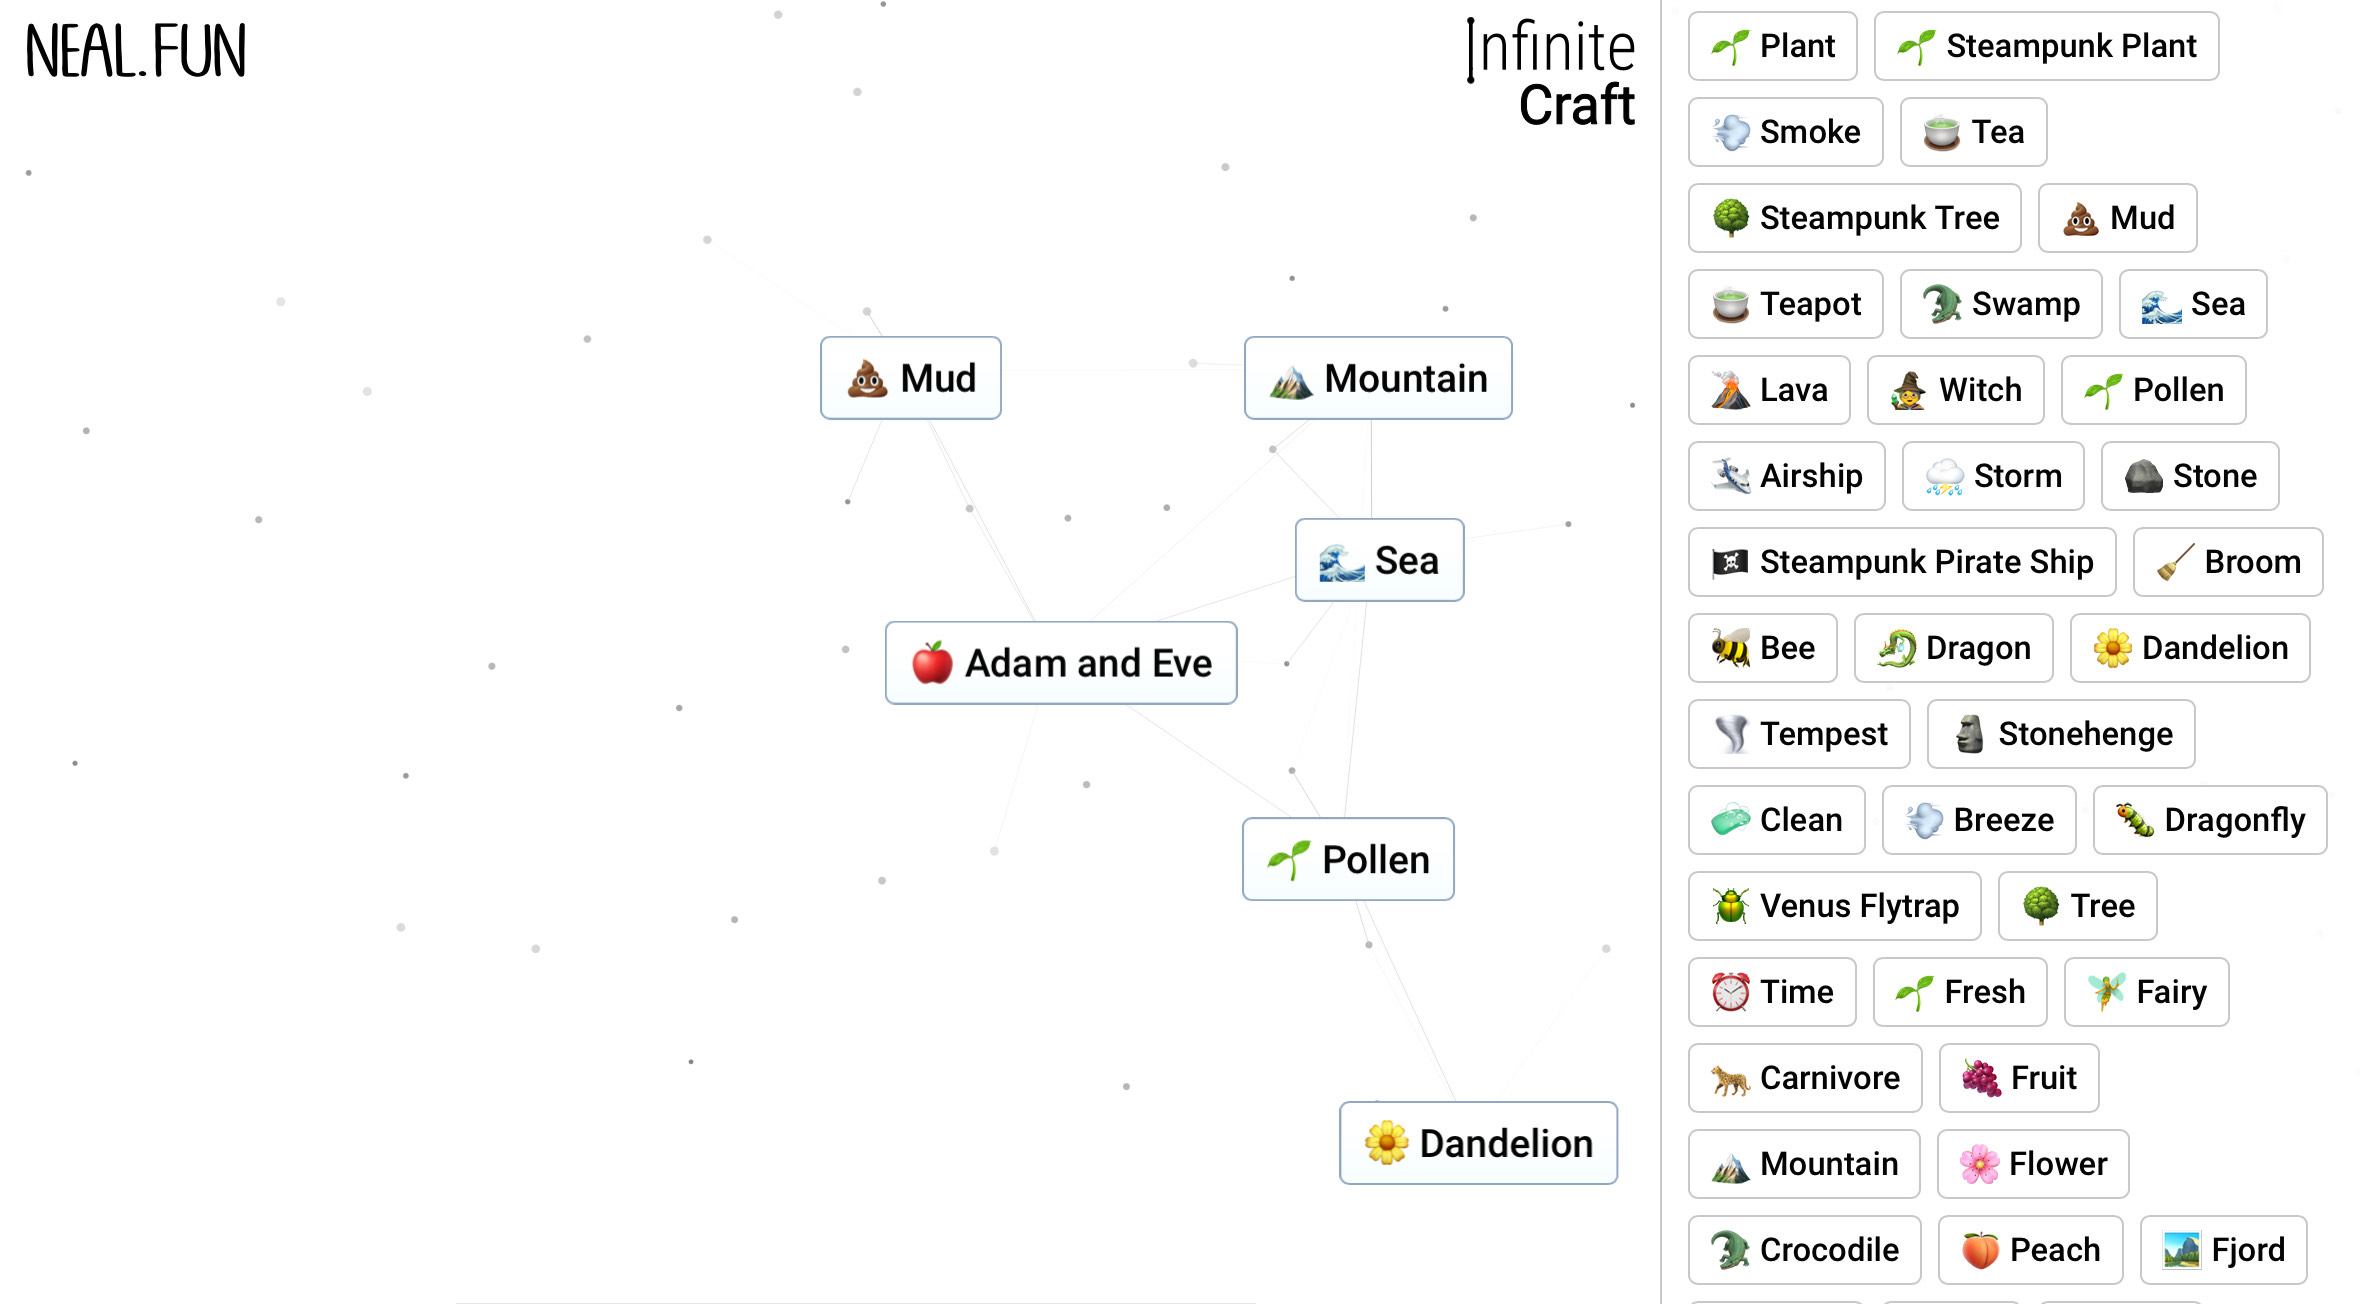Open the NEAL.FUN homepage link

click(135, 48)
